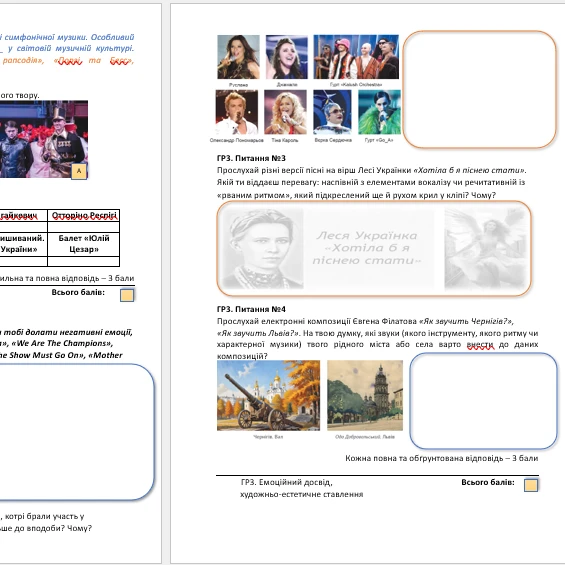Click the Тіна Кароль photo

(285, 112)
